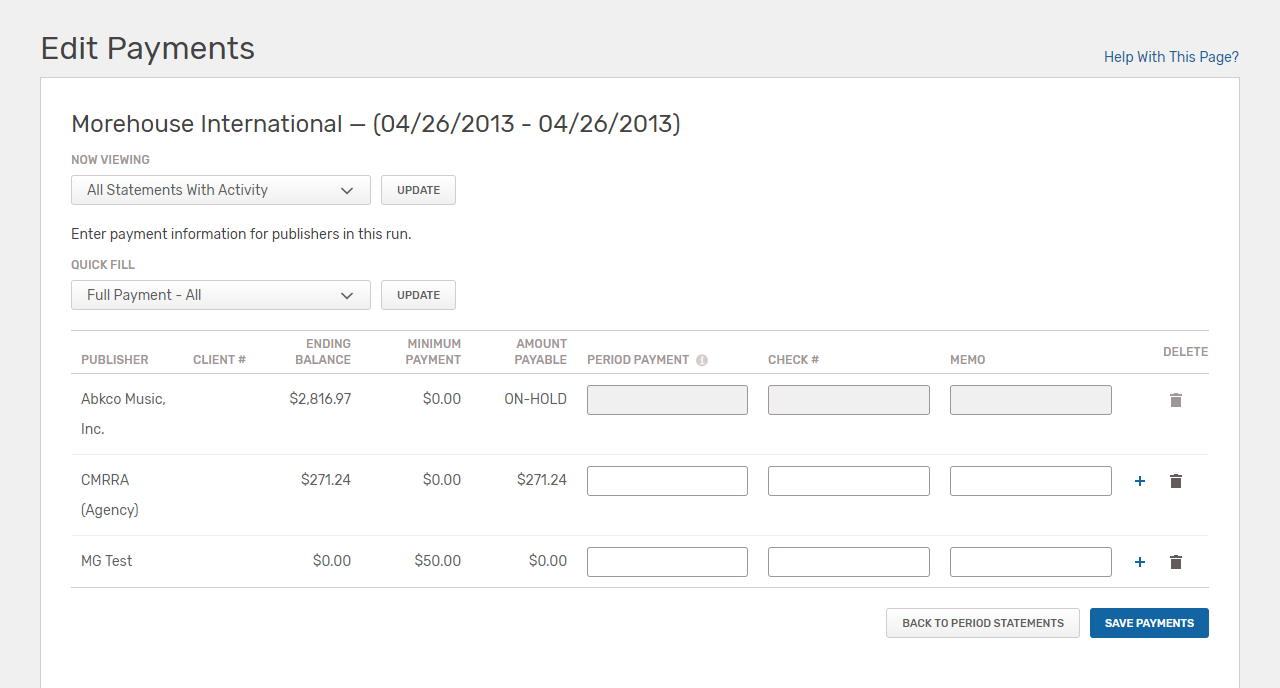Screen dimensions: 1280x688
Task: Open Help With This Page link
Action: 1171,57
